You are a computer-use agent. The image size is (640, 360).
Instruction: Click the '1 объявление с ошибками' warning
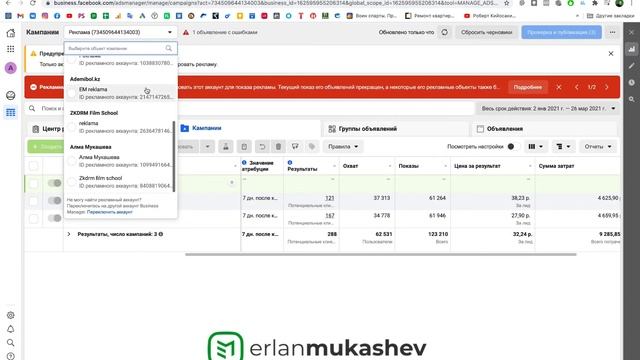[220, 32]
